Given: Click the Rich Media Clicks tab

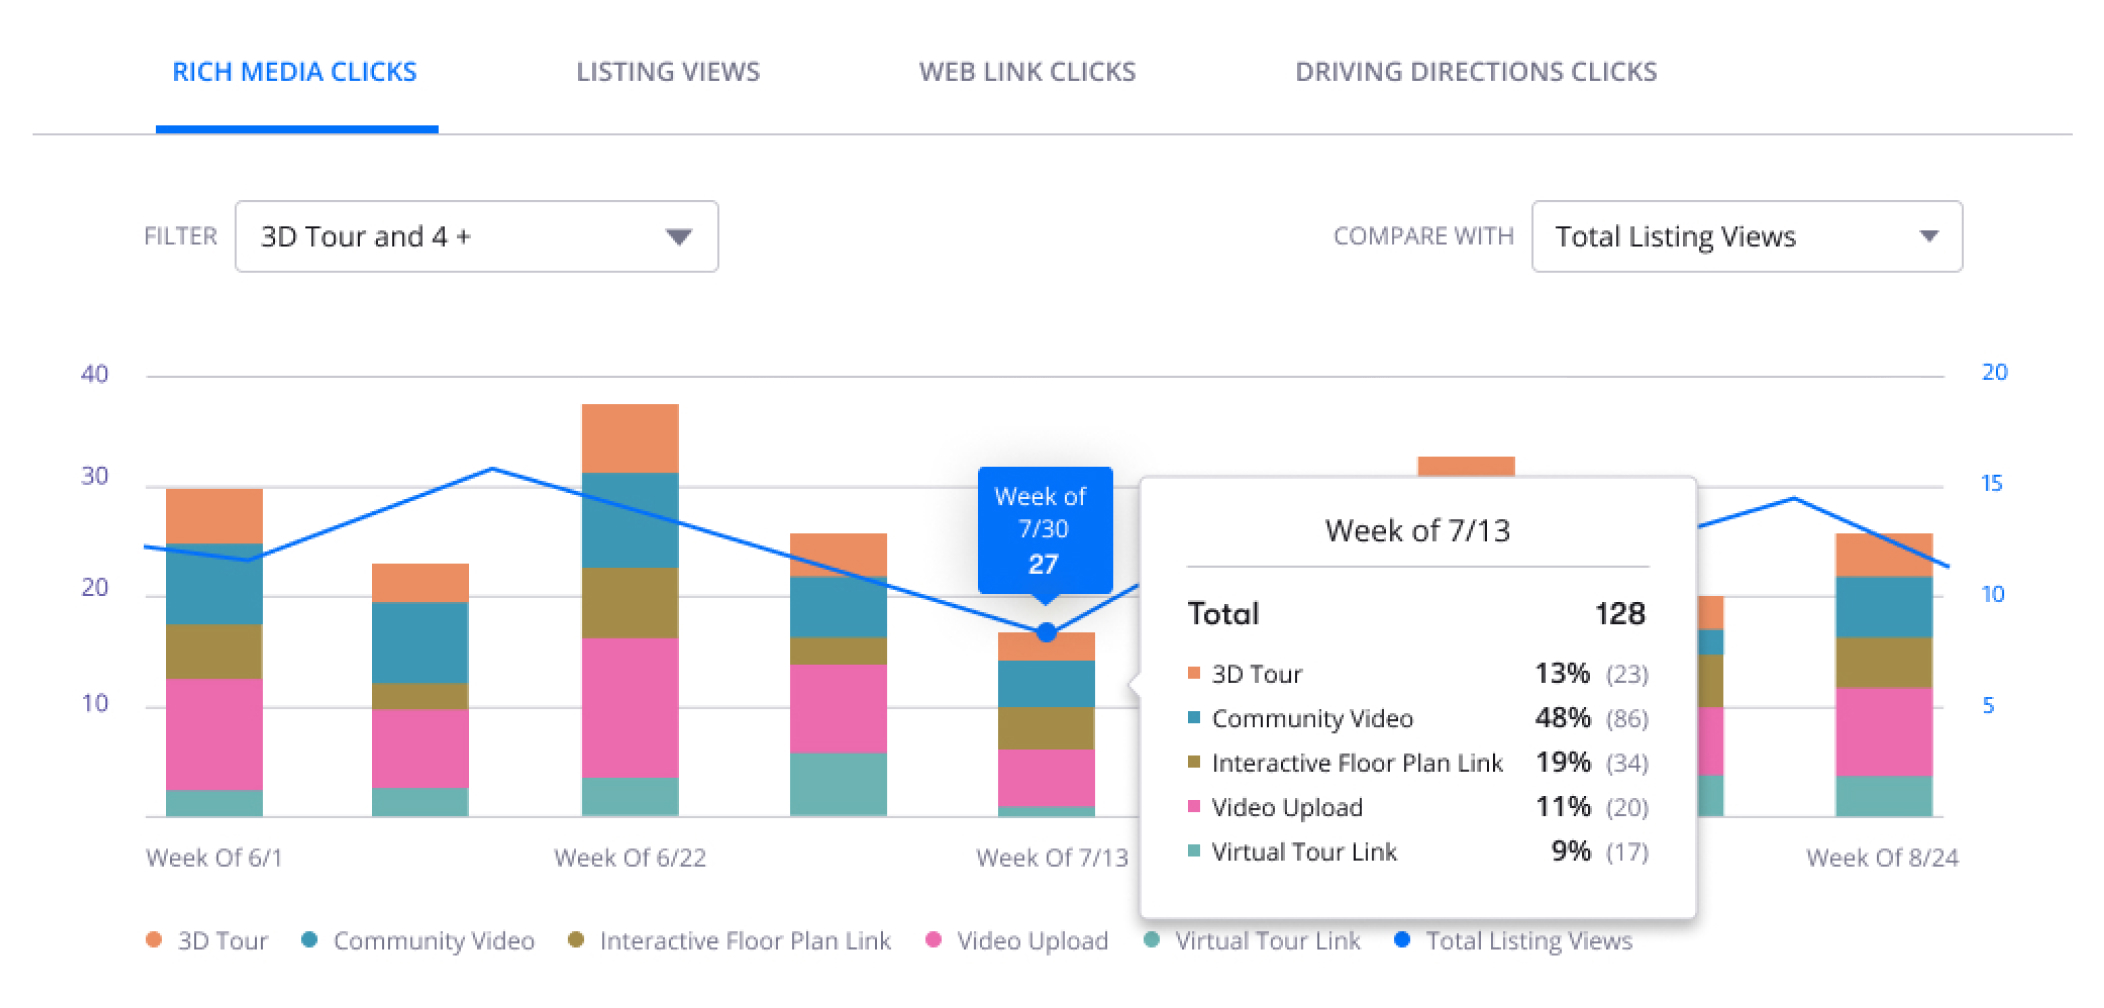Looking at the screenshot, I should point(295,72).
